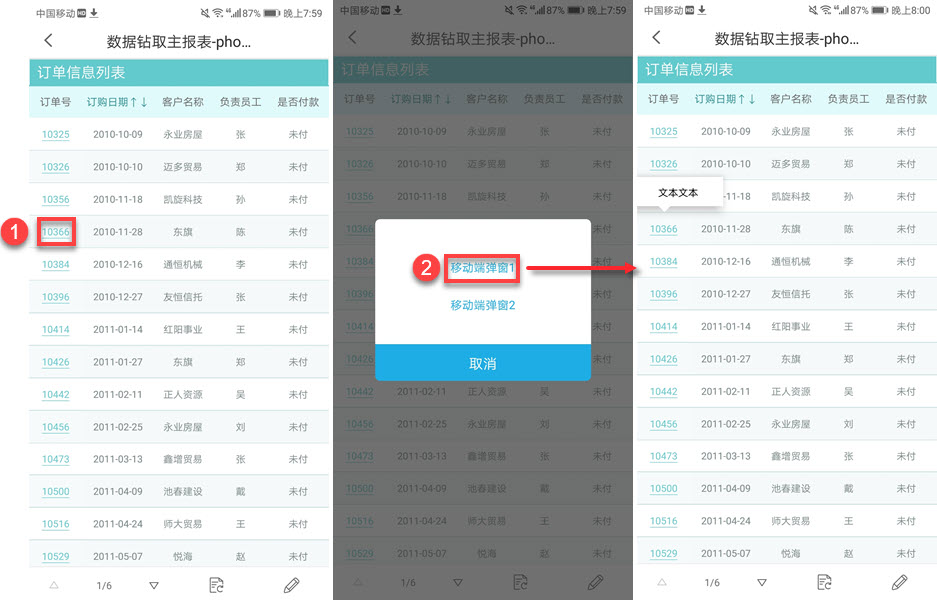Go to next page using left screen's down triangle

(x=154, y=586)
